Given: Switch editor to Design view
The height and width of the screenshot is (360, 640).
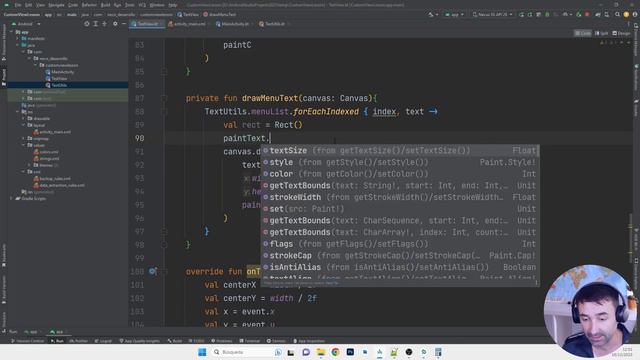Looking at the screenshot, I should (621, 33).
